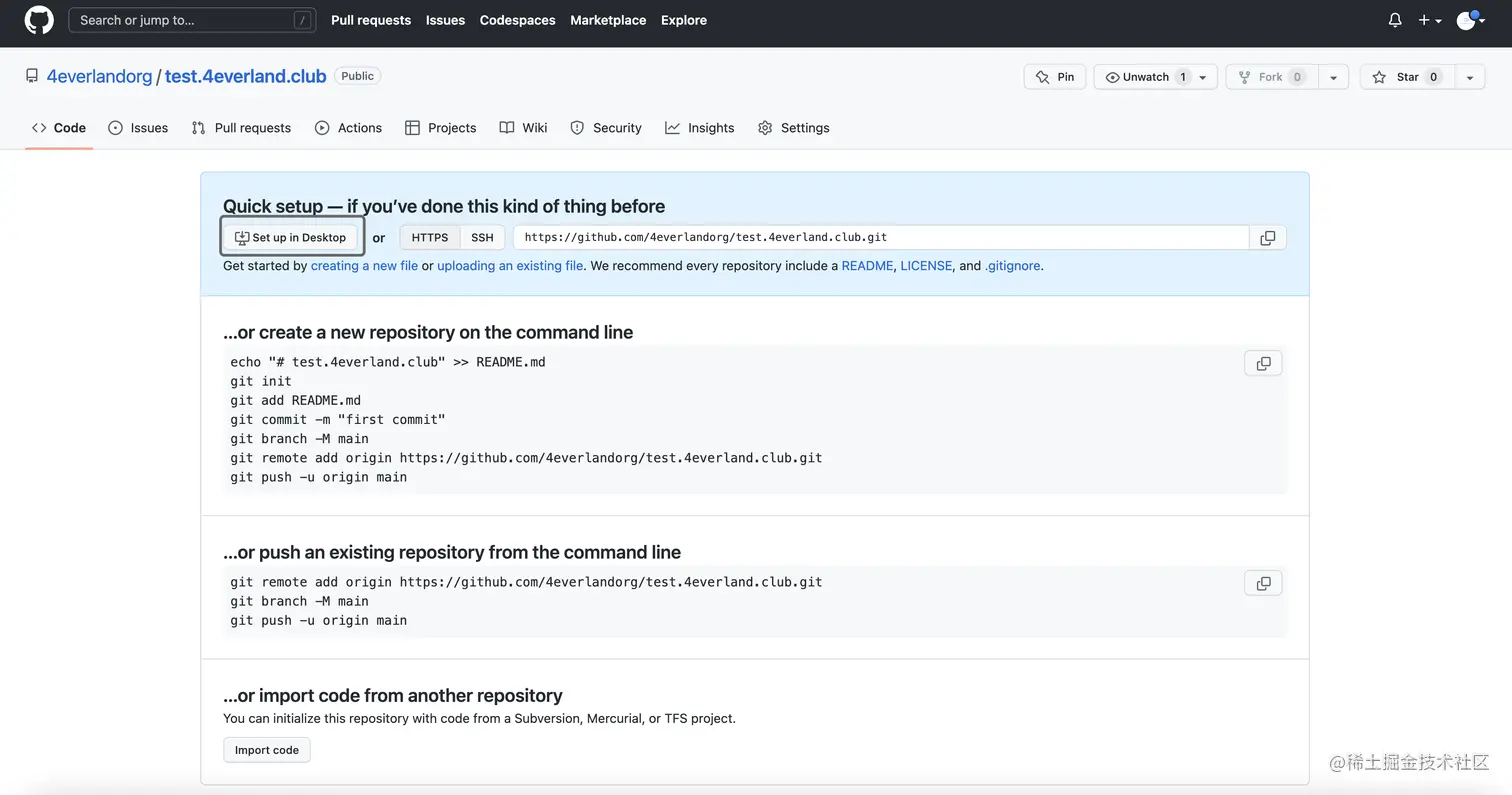The width and height of the screenshot is (1512, 795).
Task: Copy the push existing repository commands
Action: pos(1263,583)
